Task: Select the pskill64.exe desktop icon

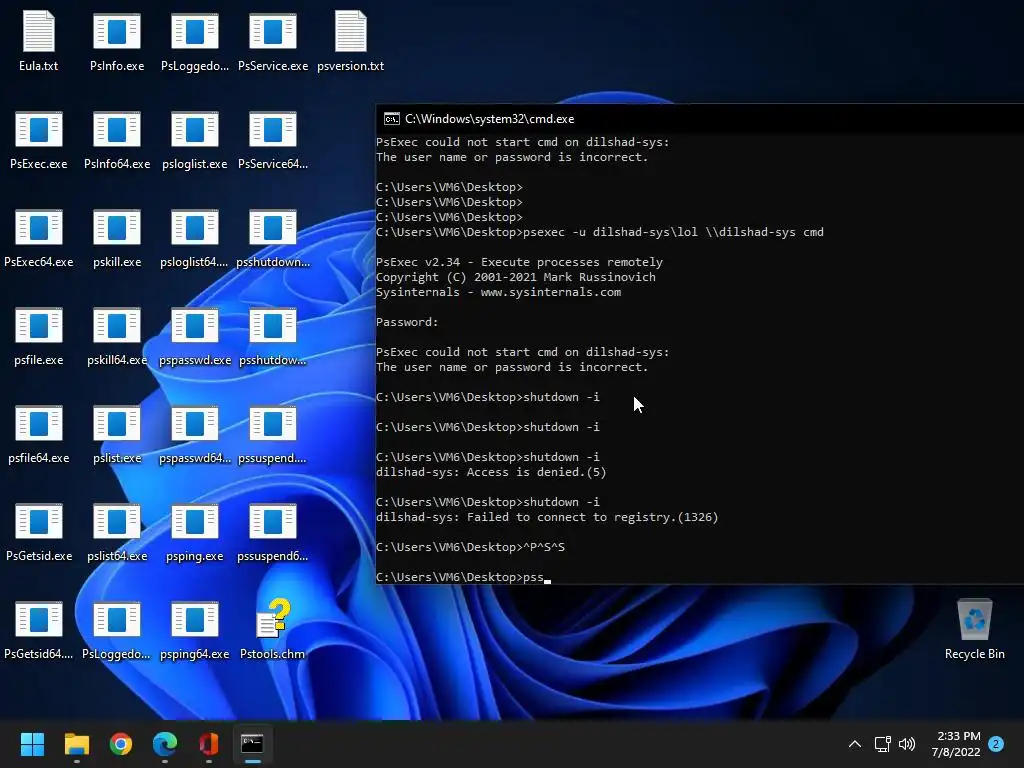Action: click(x=117, y=335)
